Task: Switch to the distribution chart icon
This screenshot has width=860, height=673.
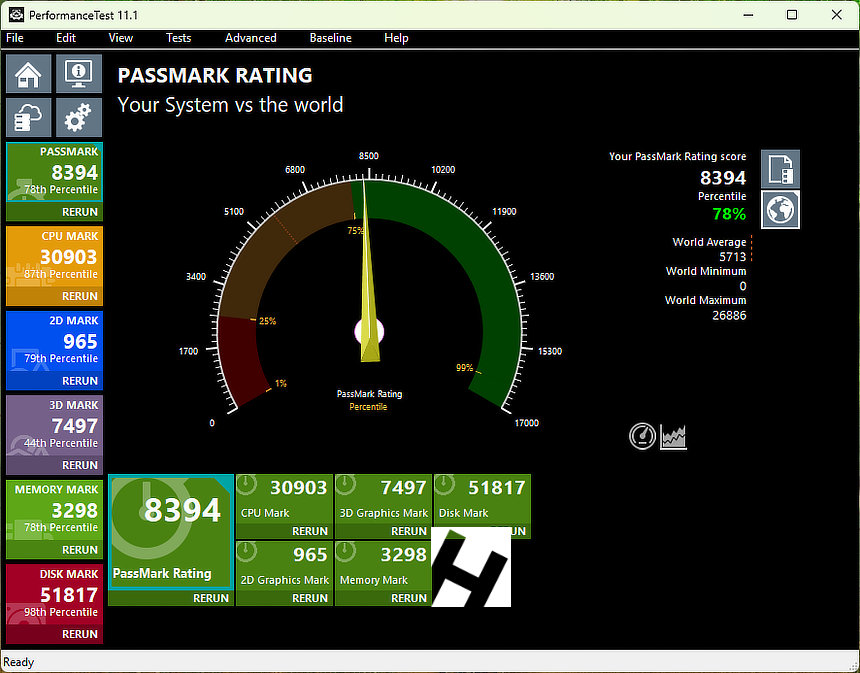Action: click(x=673, y=436)
